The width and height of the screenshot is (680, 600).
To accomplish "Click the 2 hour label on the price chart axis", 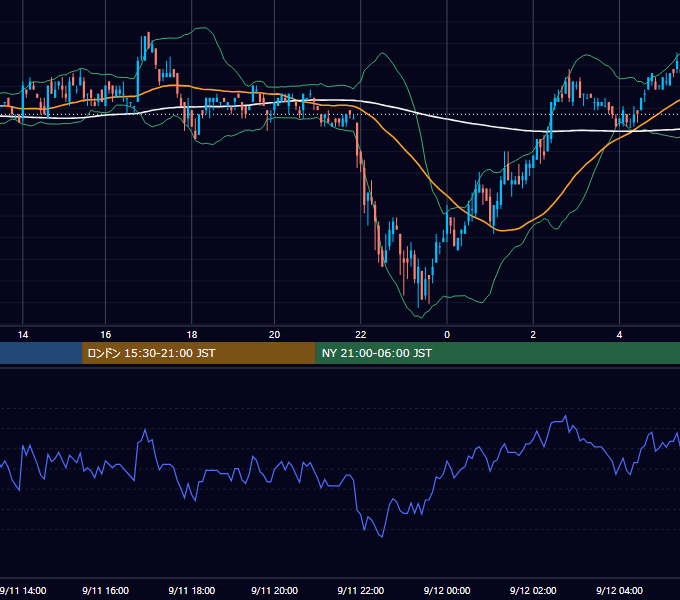I will pyautogui.click(x=533, y=335).
